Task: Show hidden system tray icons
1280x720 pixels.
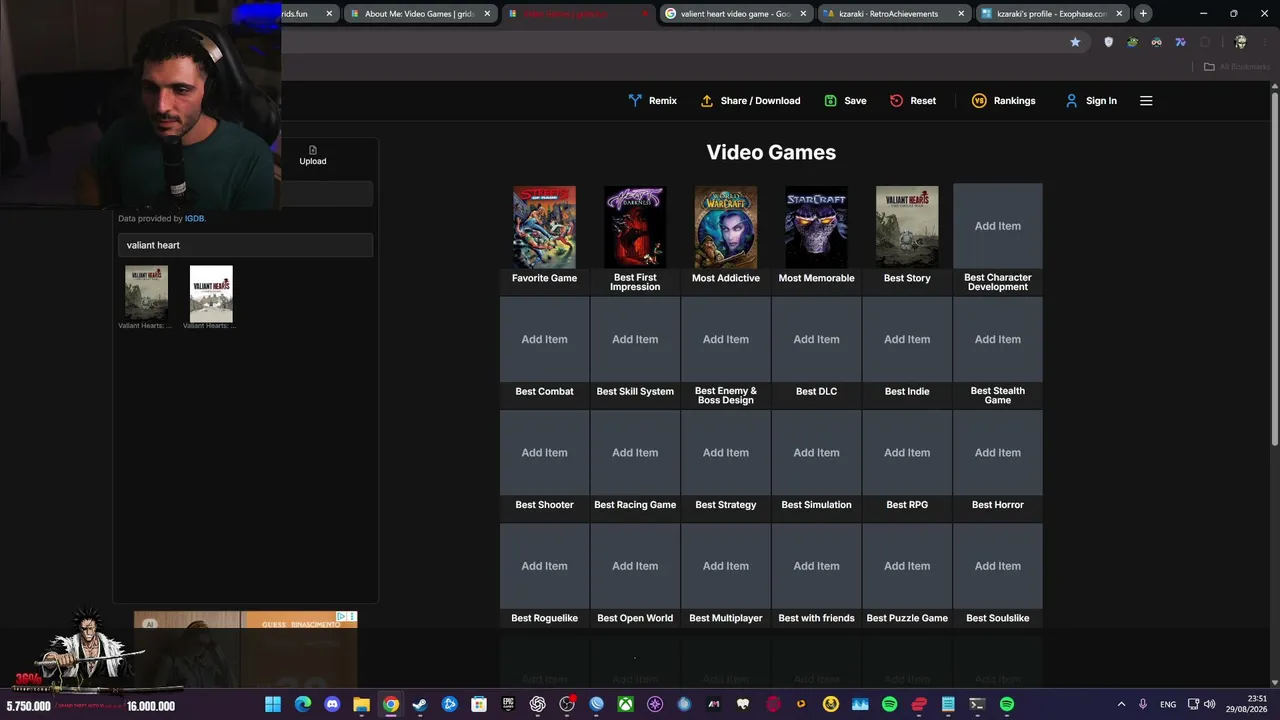Action: click(1121, 704)
